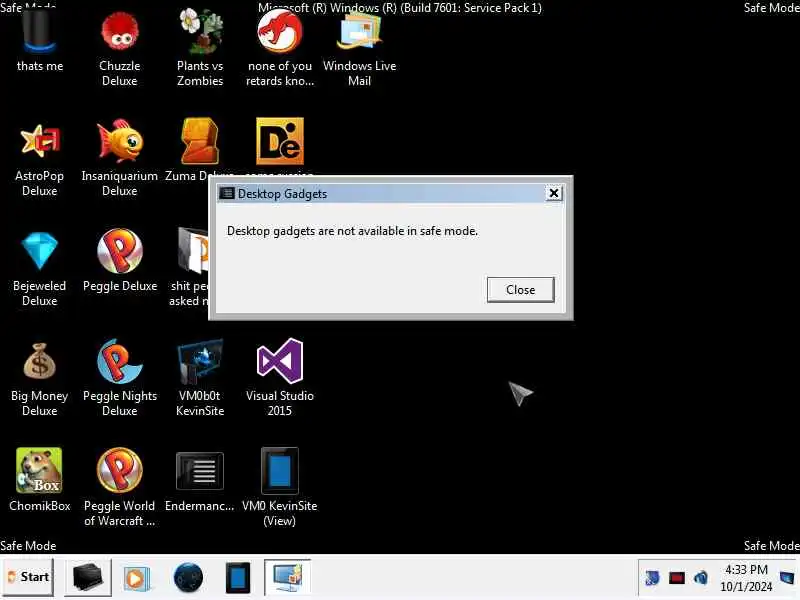Click Show desktop button at taskbar end
This screenshot has height=600, width=800.
787,578
